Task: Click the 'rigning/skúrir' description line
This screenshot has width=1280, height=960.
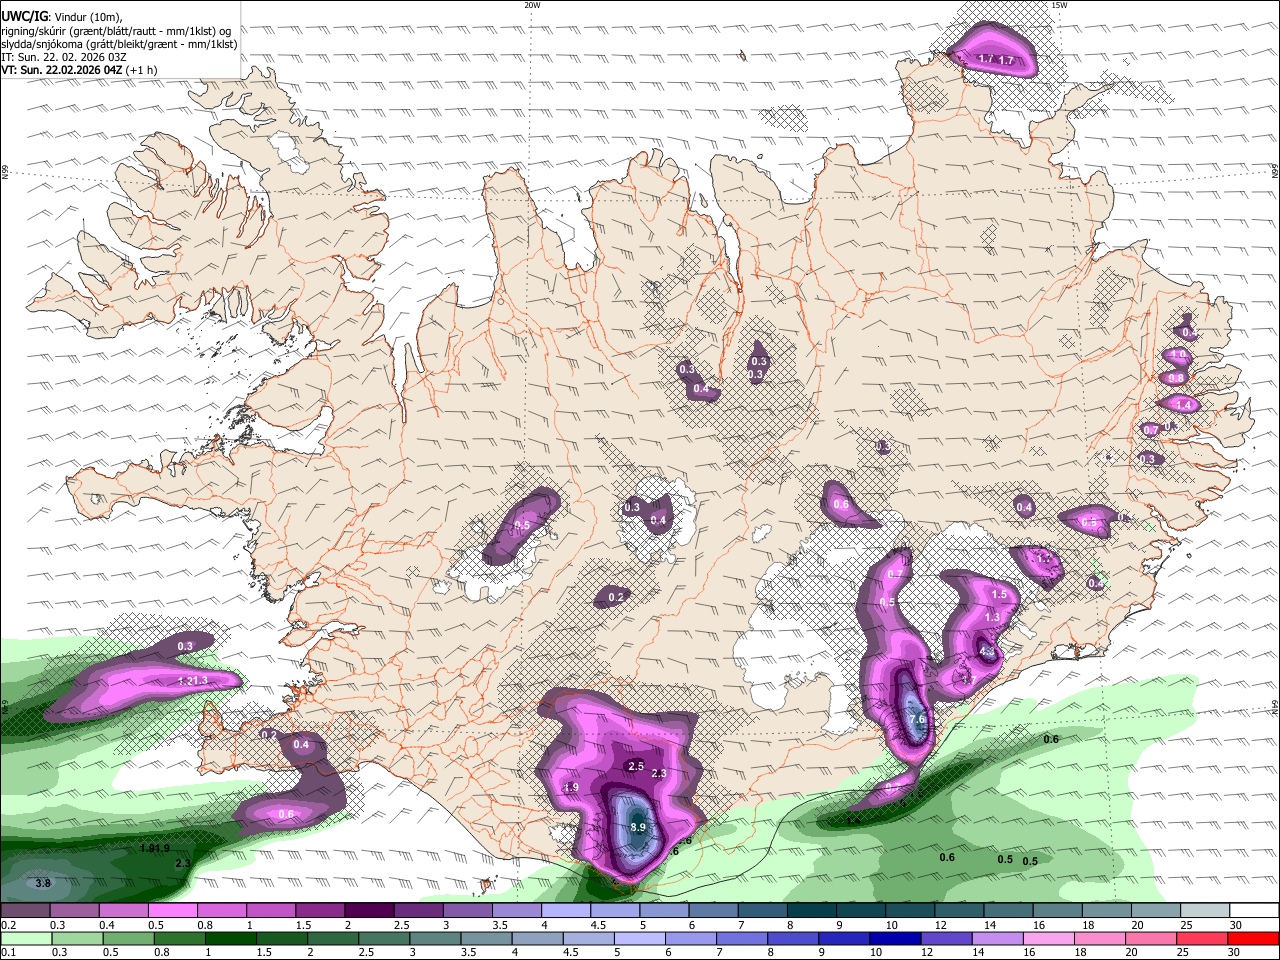Action: 116,30
